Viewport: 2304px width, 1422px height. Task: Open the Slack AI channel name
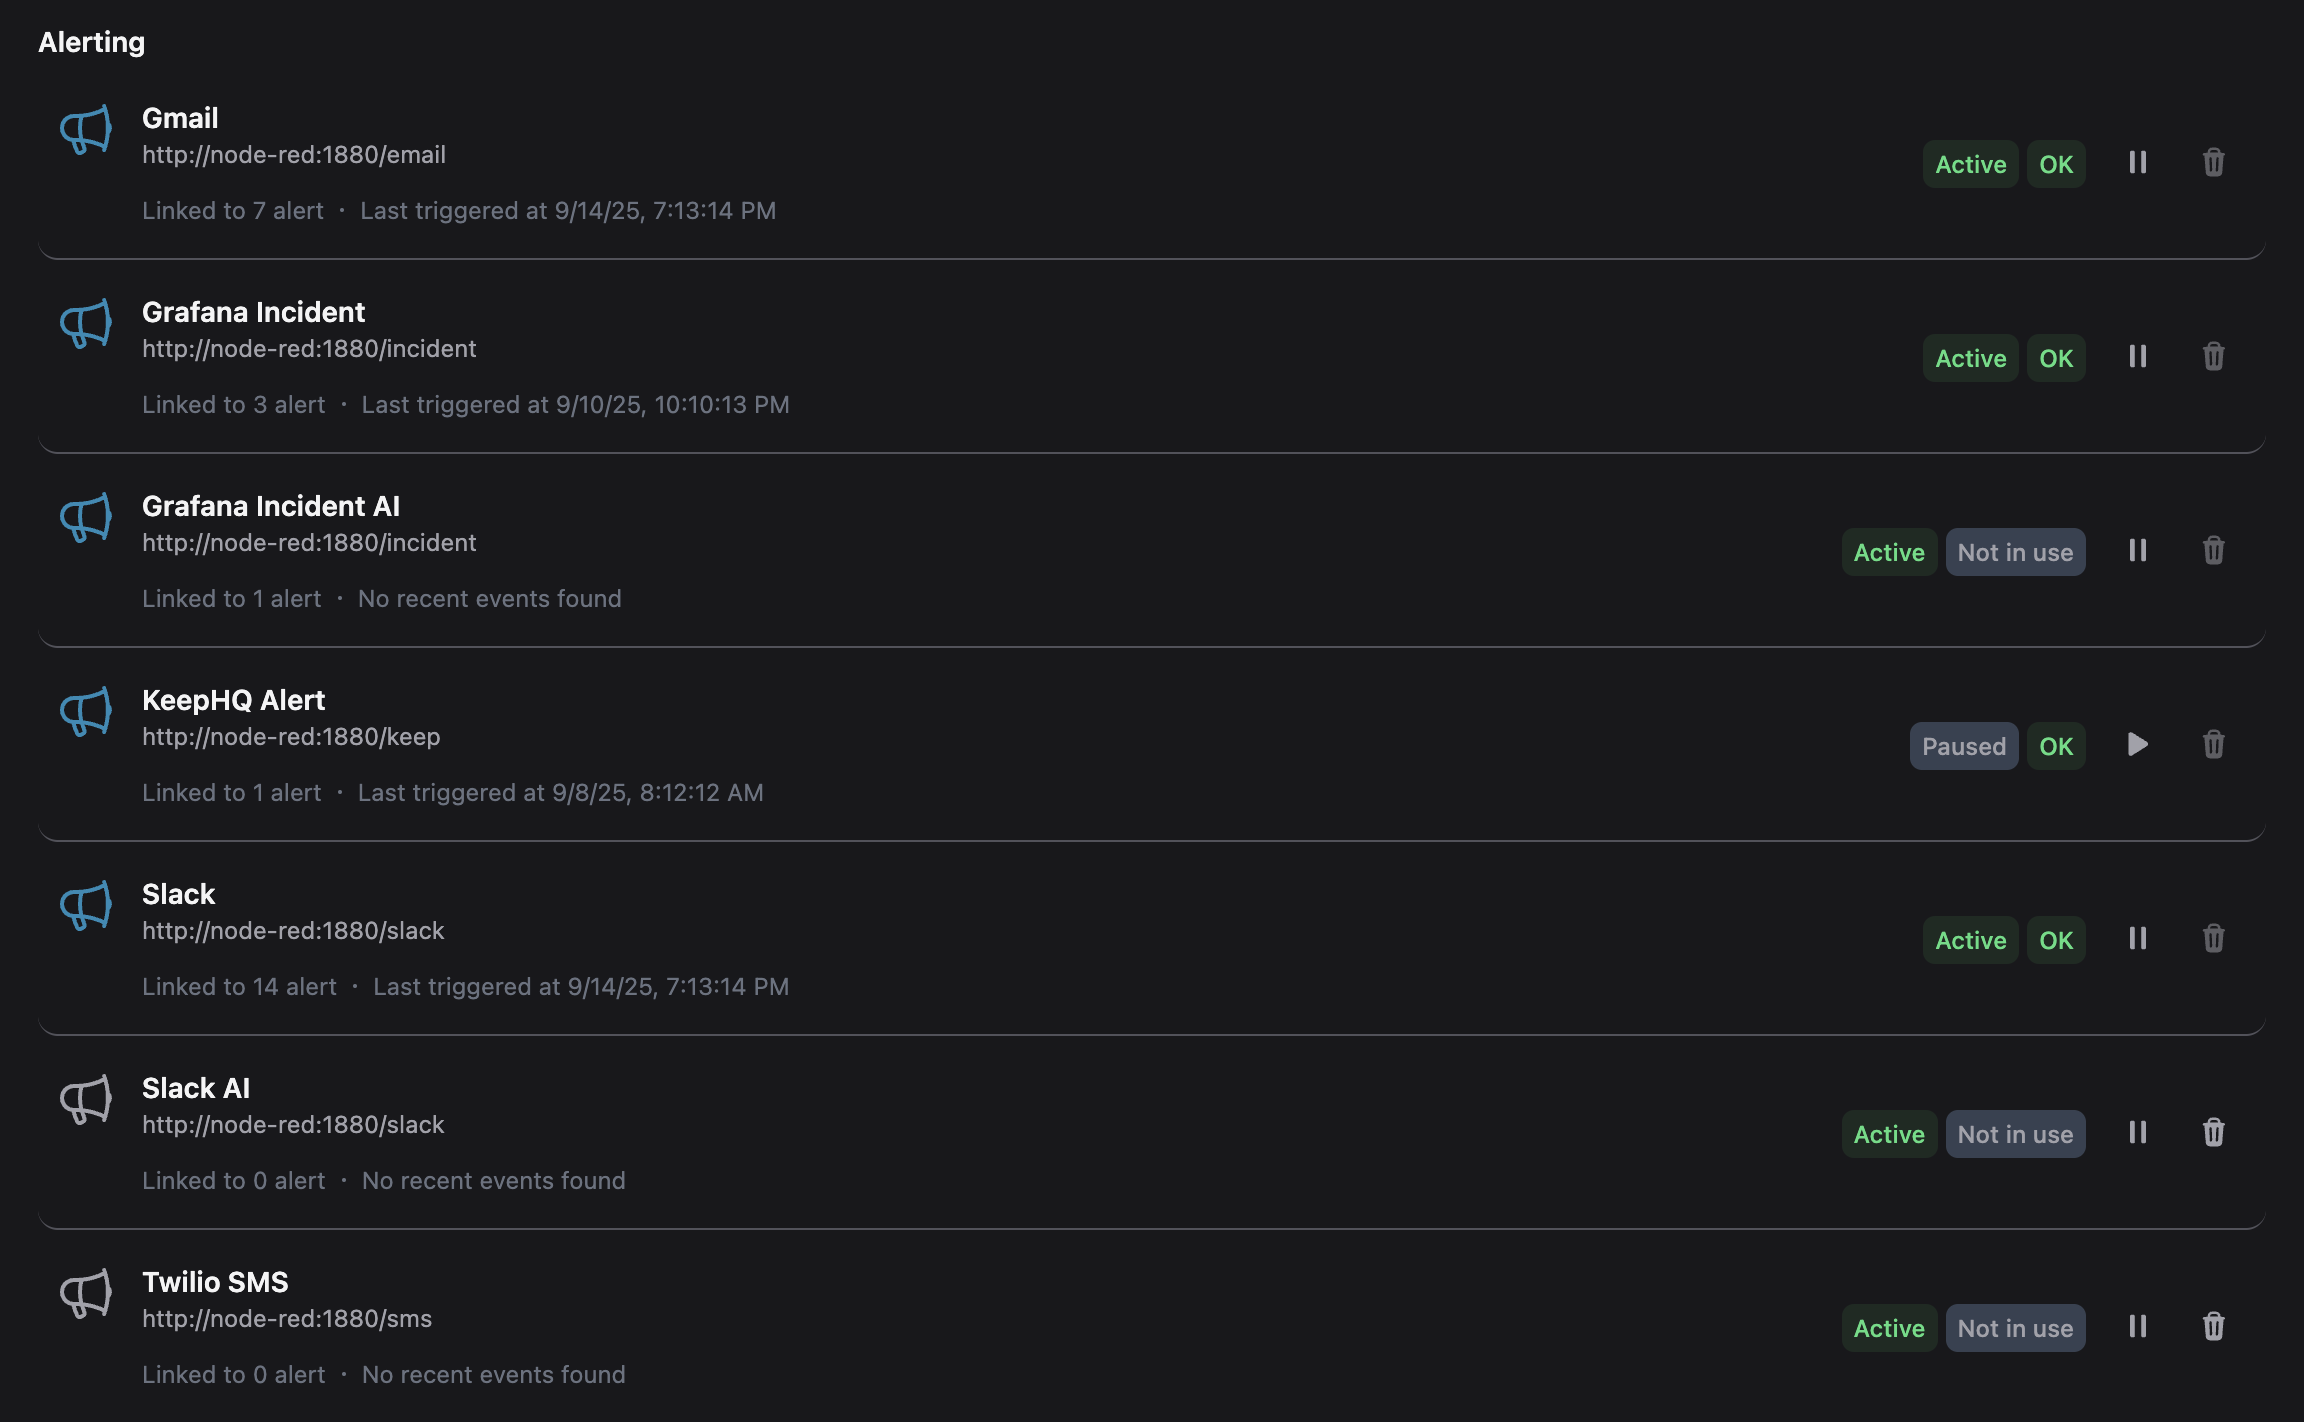point(196,1088)
